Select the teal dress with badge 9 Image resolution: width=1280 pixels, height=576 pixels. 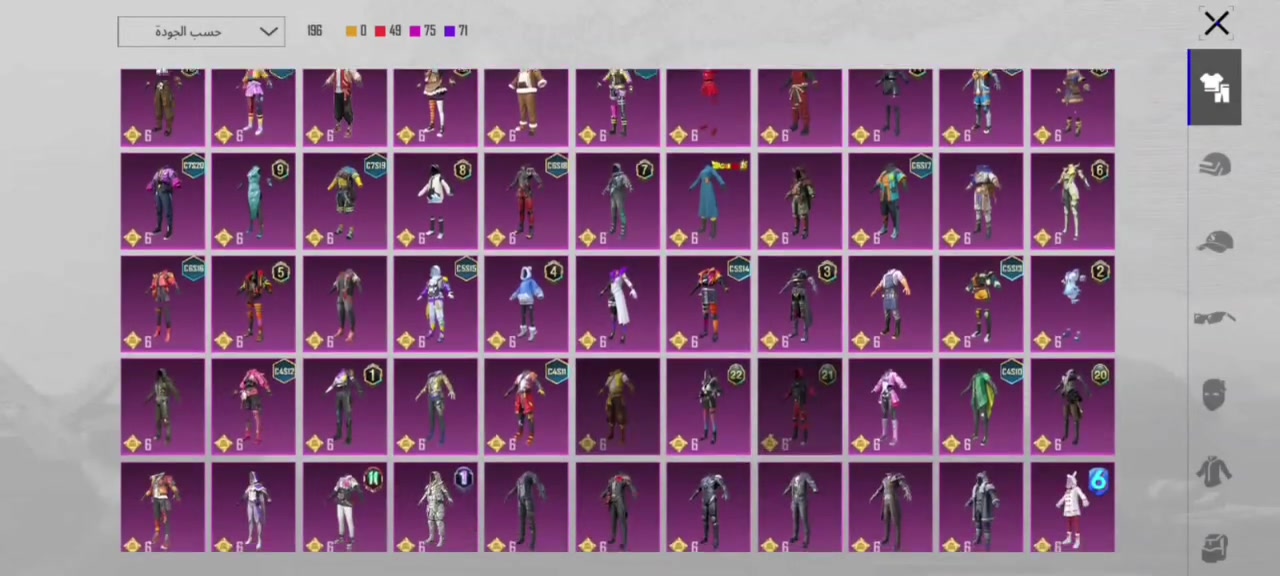pyautogui.click(x=254, y=201)
